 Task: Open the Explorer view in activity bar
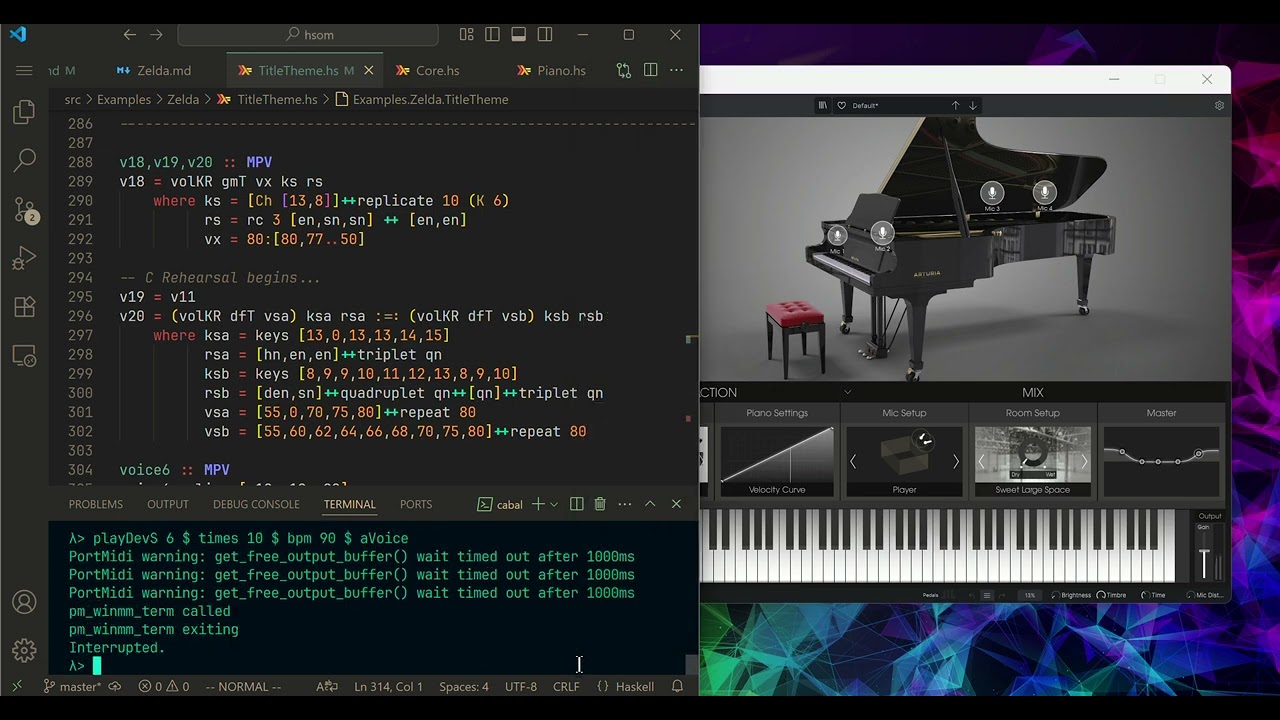pyautogui.click(x=25, y=113)
